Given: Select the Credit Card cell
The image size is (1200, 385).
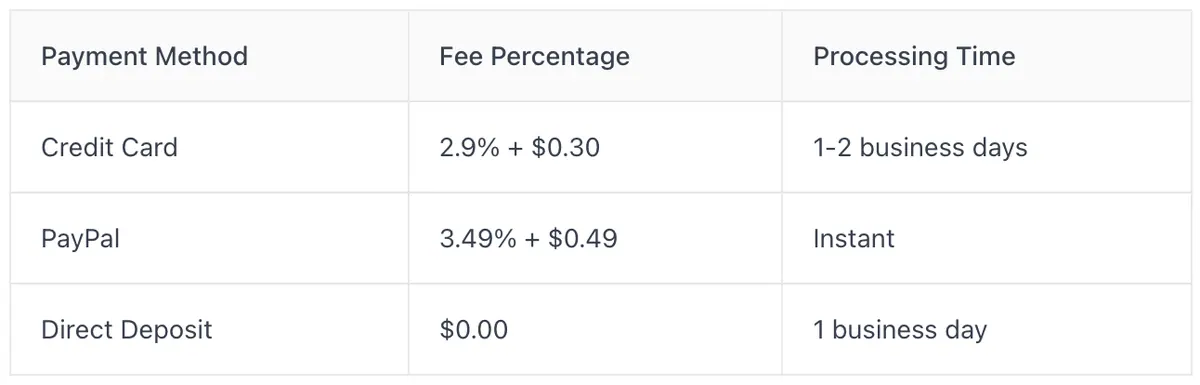Looking at the screenshot, I should point(209,147).
